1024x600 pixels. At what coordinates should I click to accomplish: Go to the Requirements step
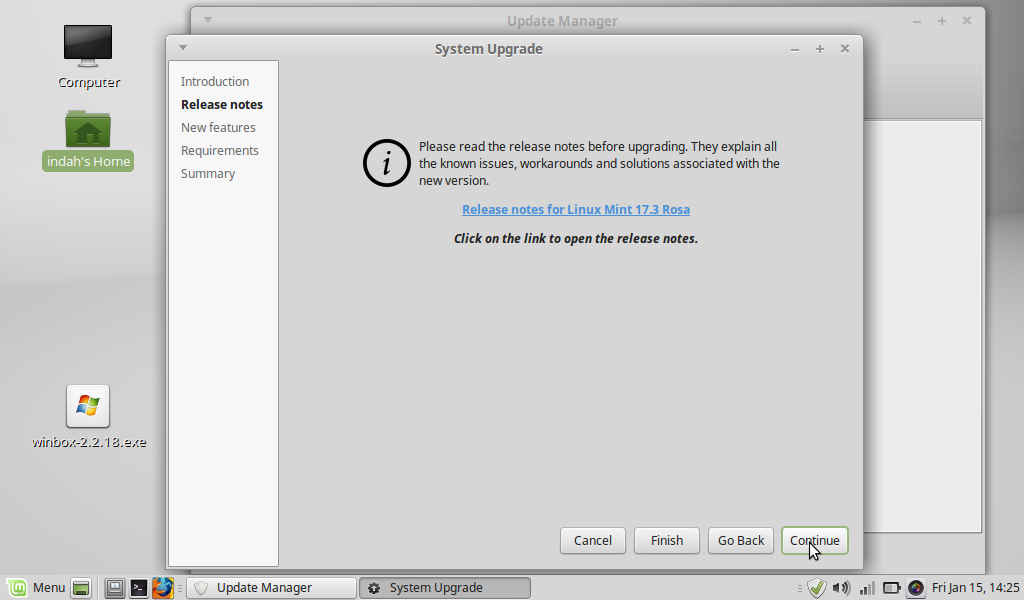219,150
